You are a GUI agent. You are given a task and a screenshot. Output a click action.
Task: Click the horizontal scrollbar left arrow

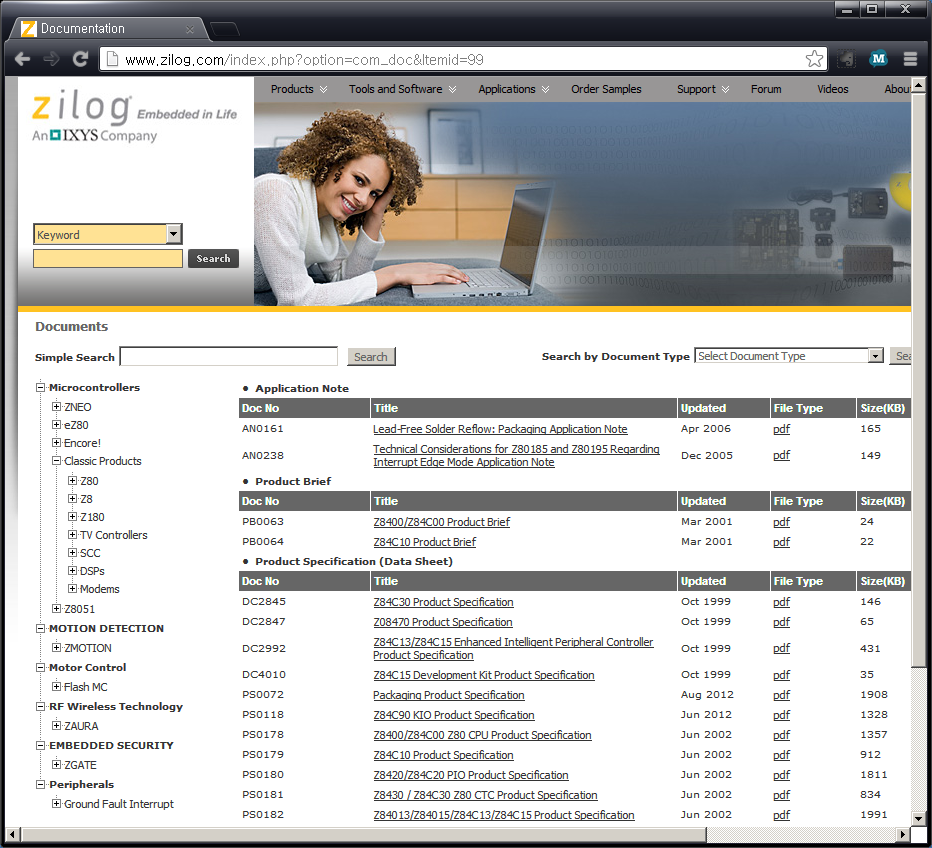point(12,834)
